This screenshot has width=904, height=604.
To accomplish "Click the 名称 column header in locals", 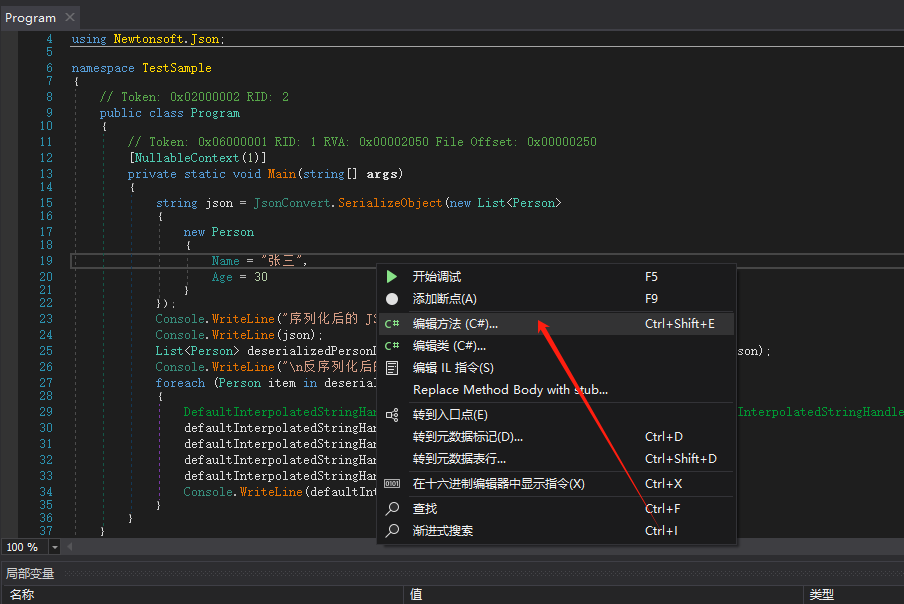I will [22, 594].
